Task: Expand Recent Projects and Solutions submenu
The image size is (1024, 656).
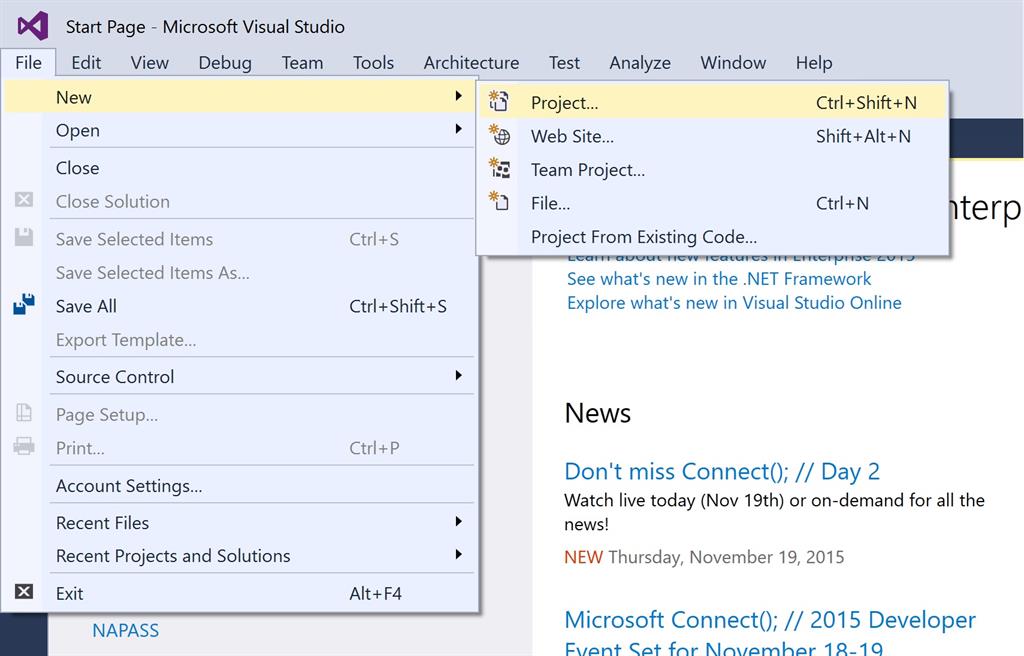Action: pyautogui.click(x=458, y=555)
